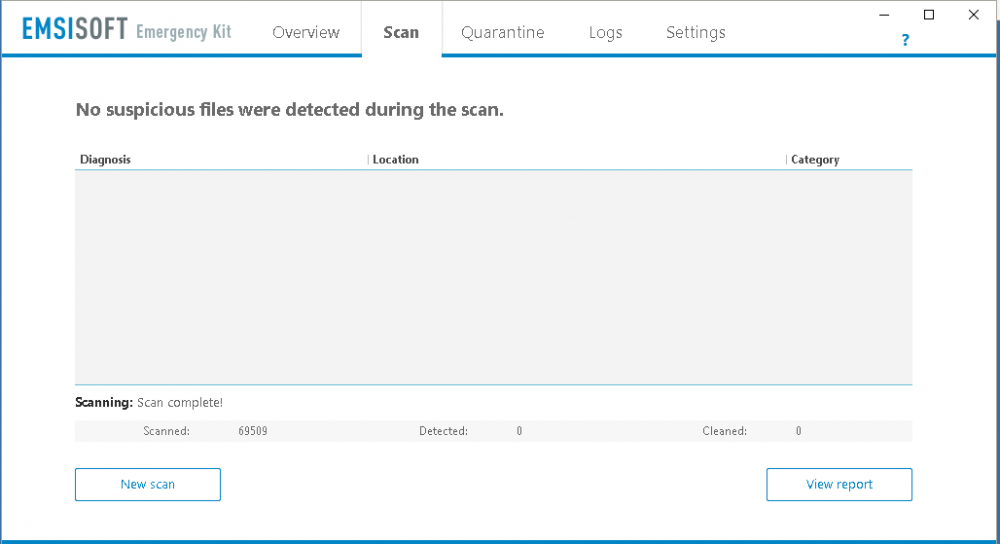Viewport: 1000px width, 544px height.
Task: Click the View report button
Action: [x=839, y=485]
